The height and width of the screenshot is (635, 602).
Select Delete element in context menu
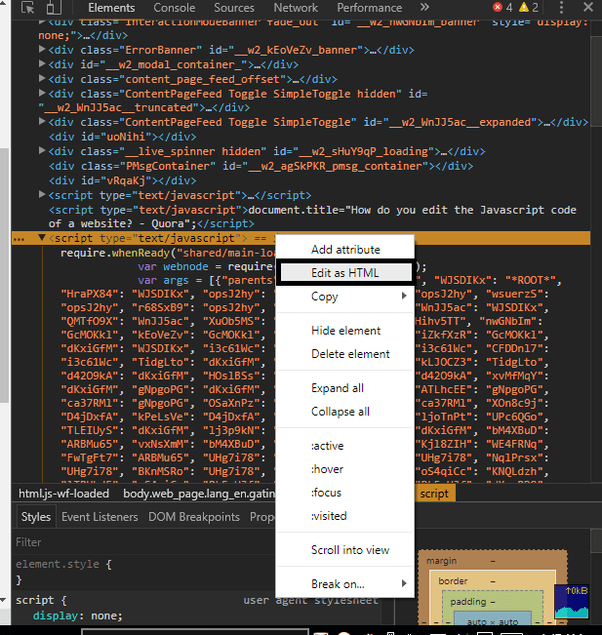(x=345, y=354)
